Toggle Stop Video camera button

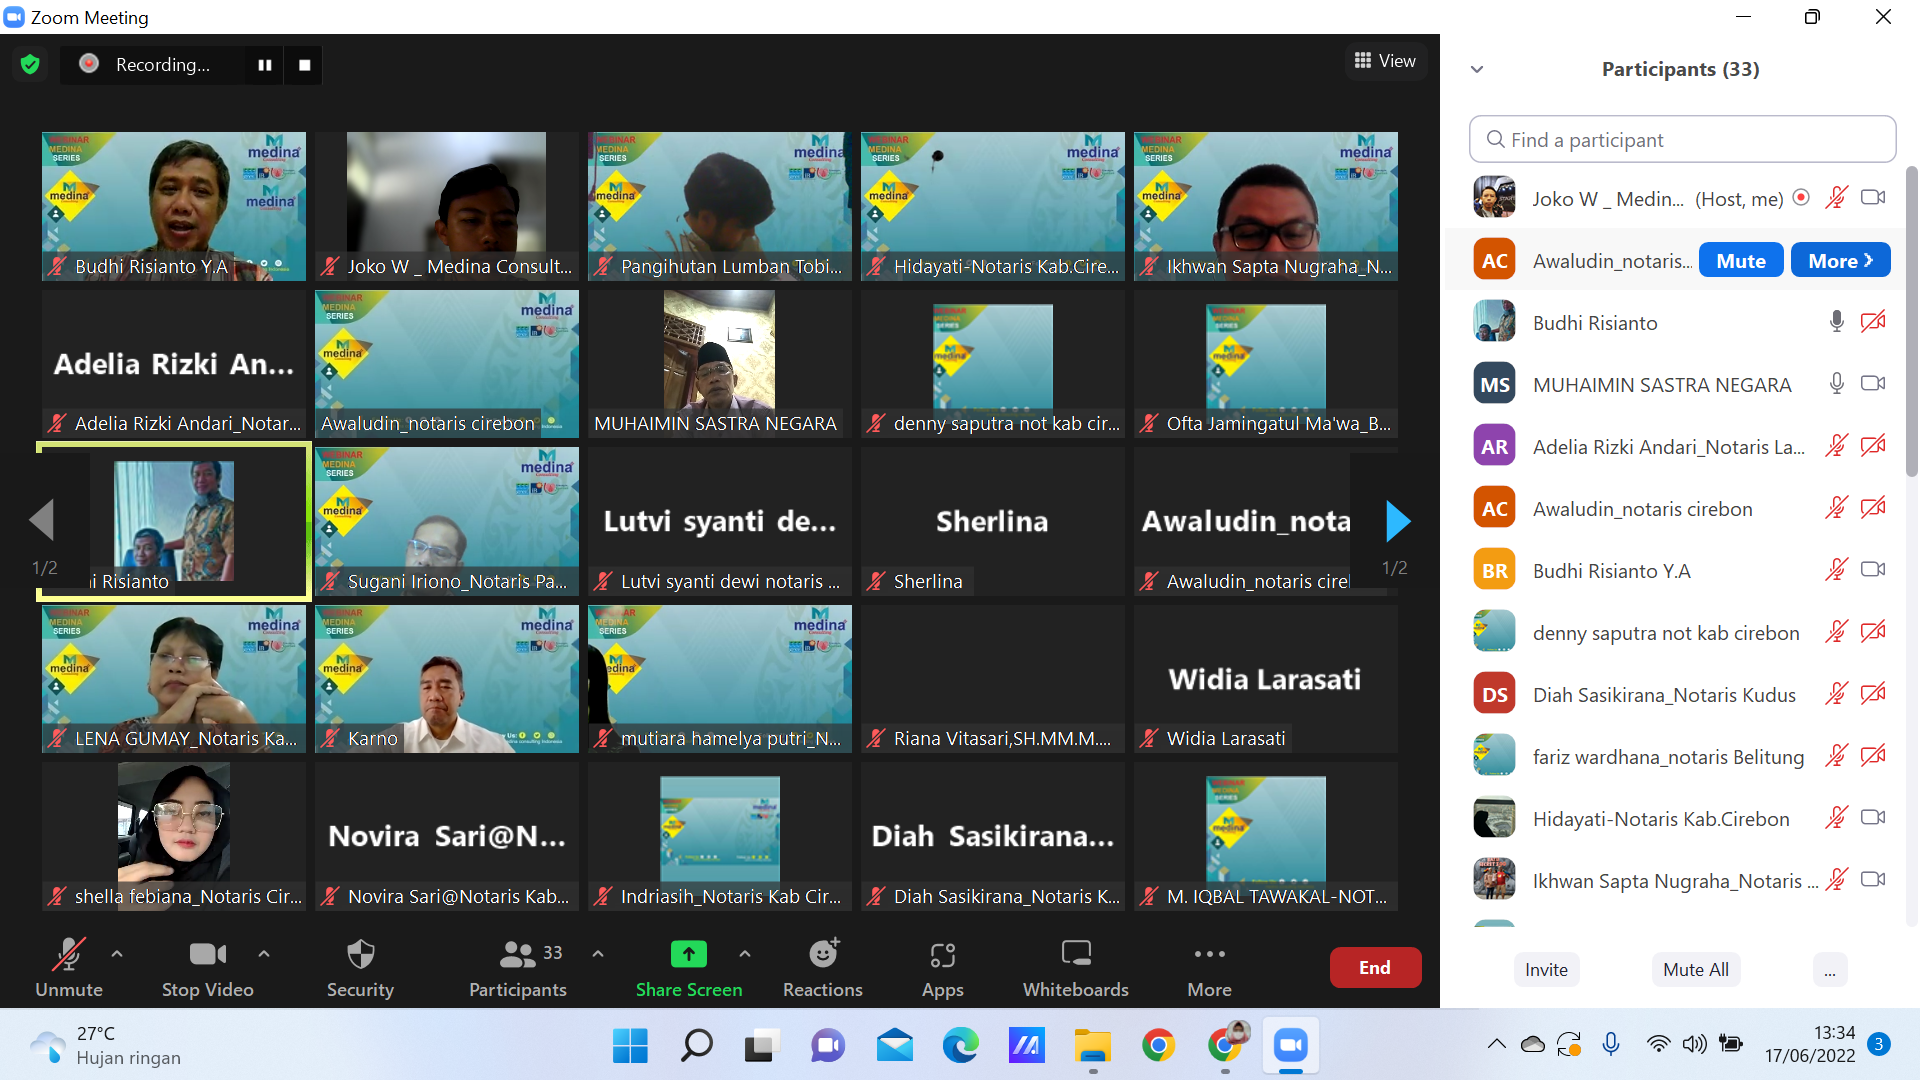(207, 967)
